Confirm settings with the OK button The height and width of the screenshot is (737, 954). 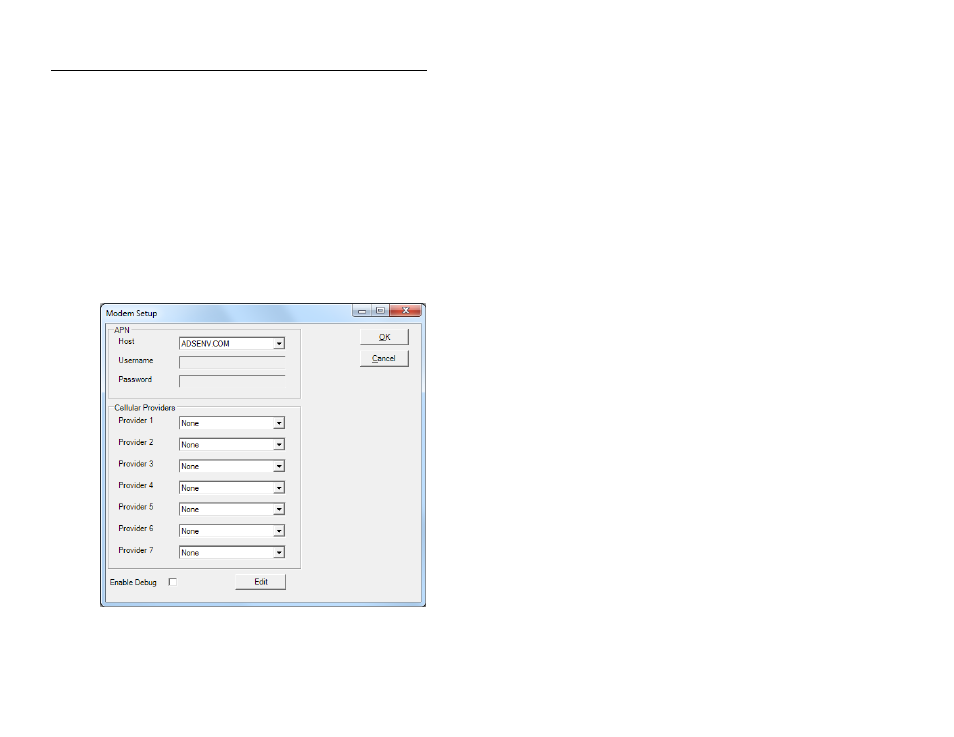coord(384,337)
